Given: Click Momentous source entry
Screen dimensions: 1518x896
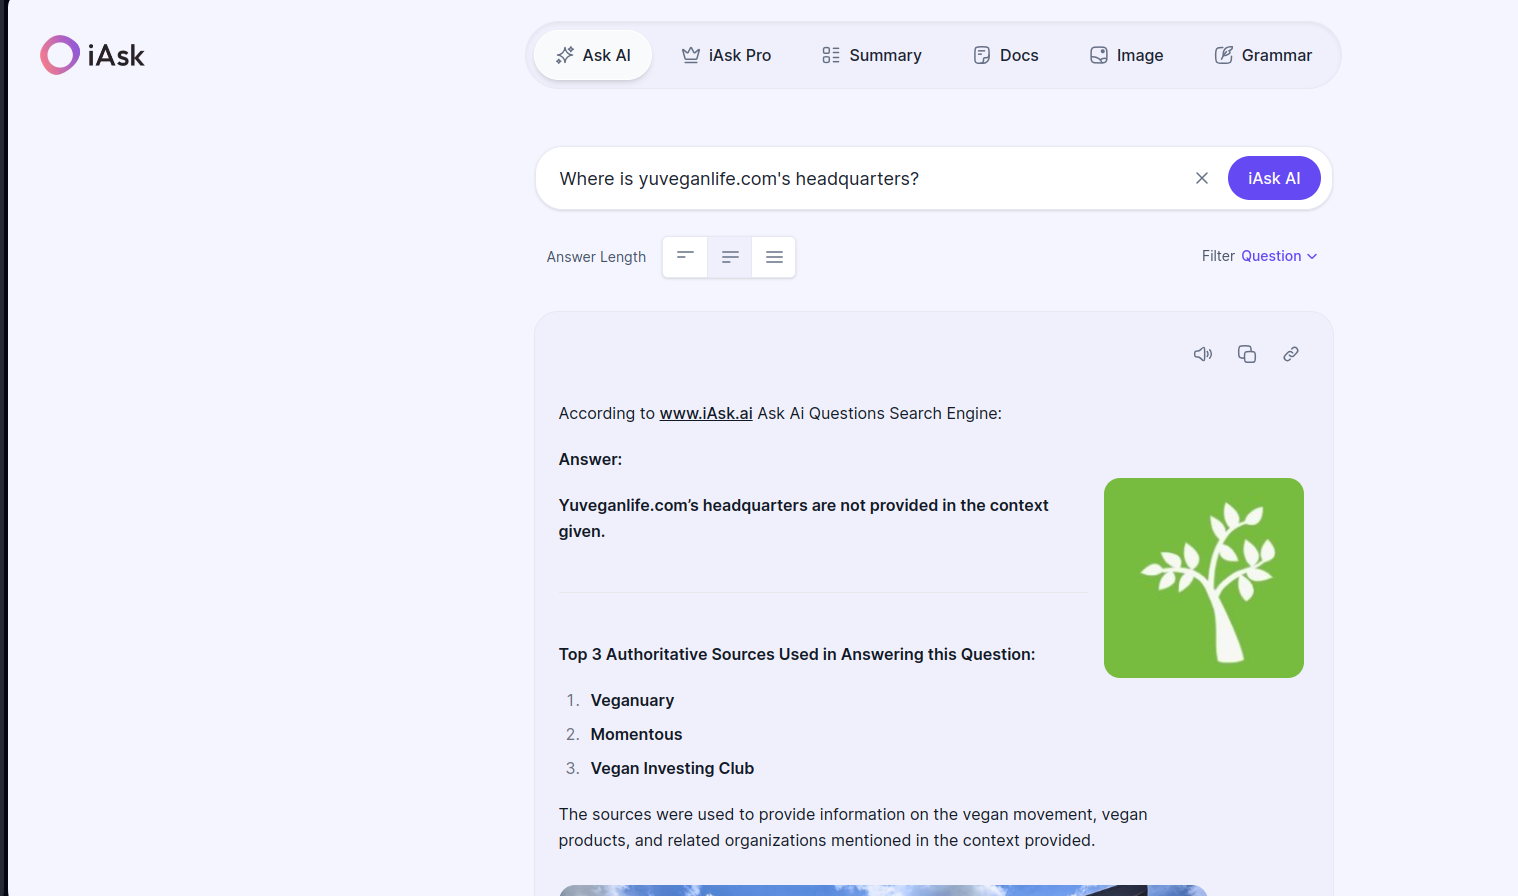Looking at the screenshot, I should tap(636, 734).
